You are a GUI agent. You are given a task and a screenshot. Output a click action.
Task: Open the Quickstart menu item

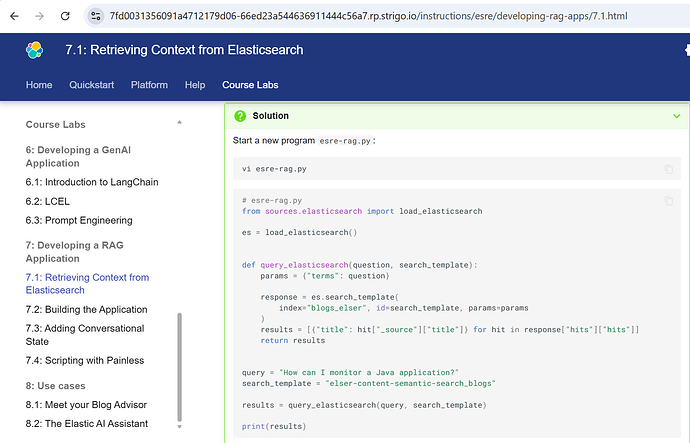click(92, 85)
